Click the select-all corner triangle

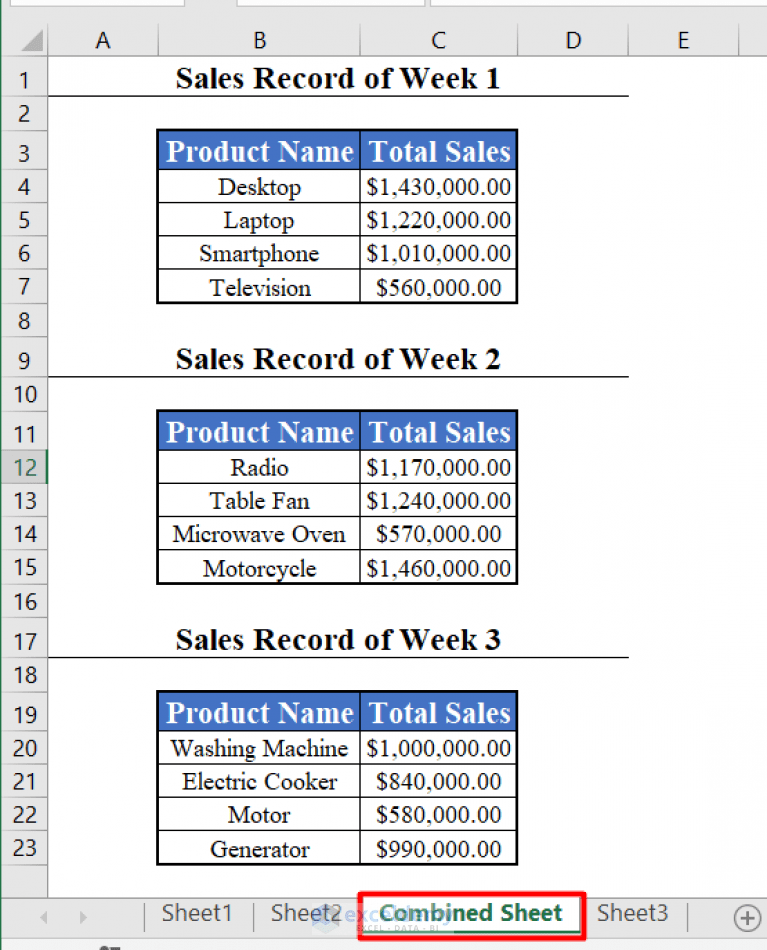coord(32,41)
